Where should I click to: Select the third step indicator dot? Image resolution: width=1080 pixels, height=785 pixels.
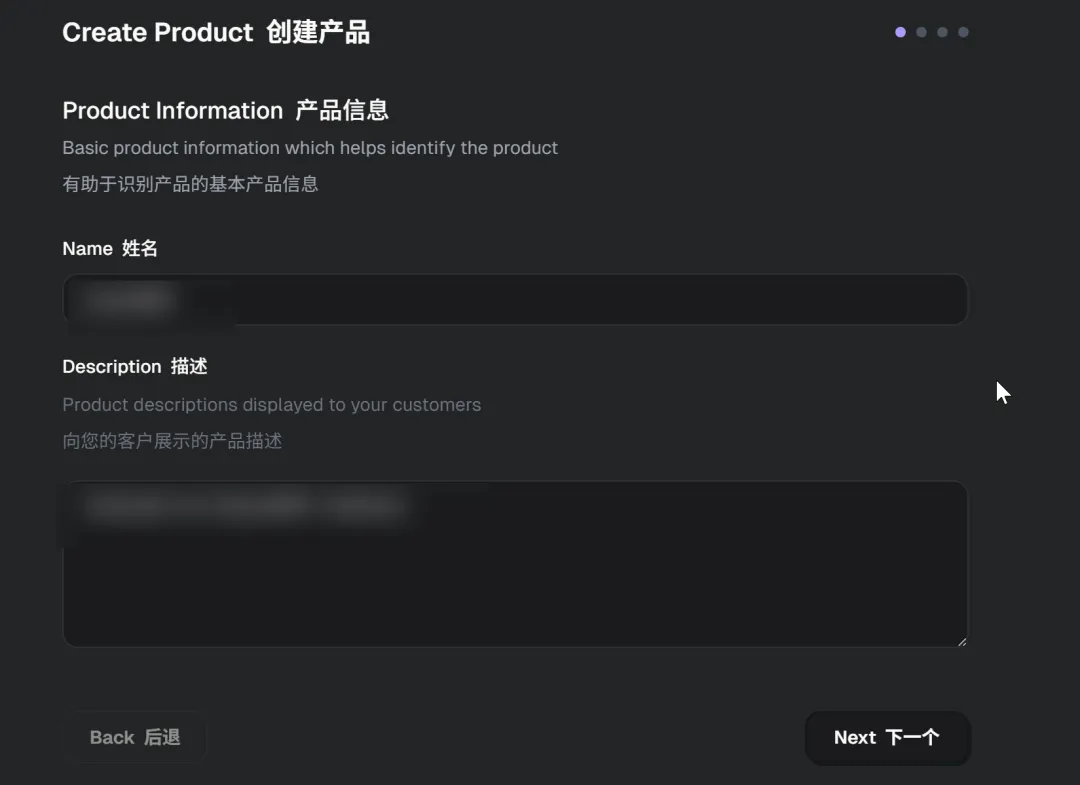942,32
